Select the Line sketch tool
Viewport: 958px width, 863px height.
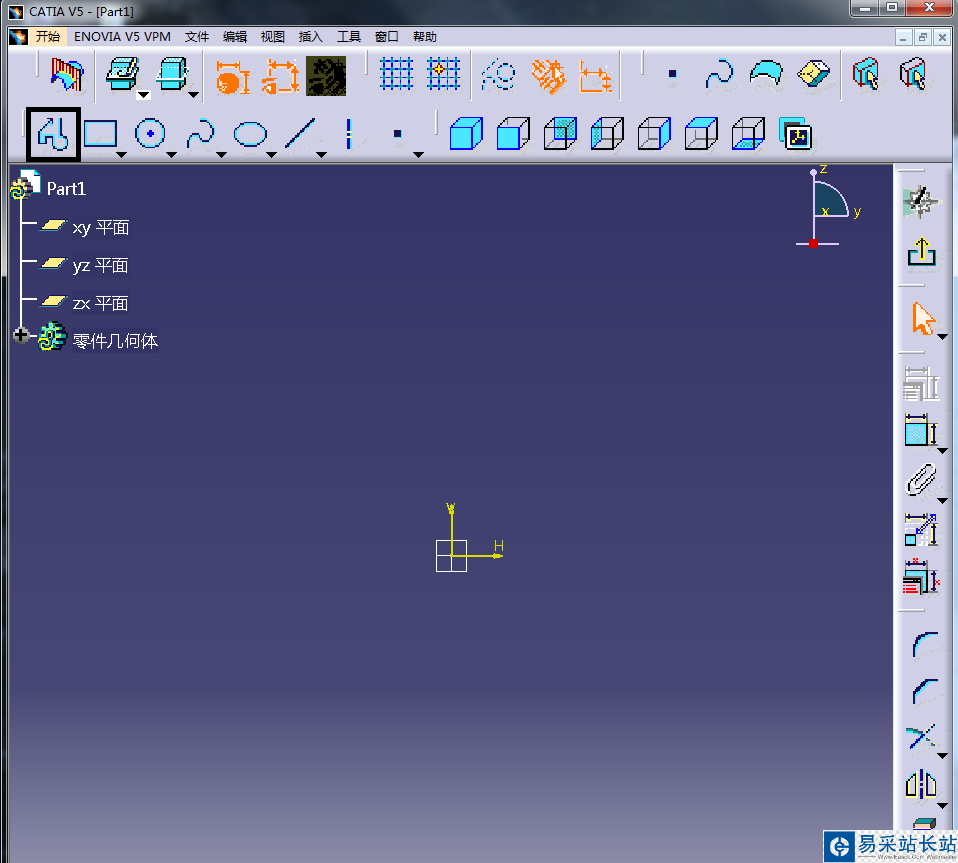[x=300, y=133]
